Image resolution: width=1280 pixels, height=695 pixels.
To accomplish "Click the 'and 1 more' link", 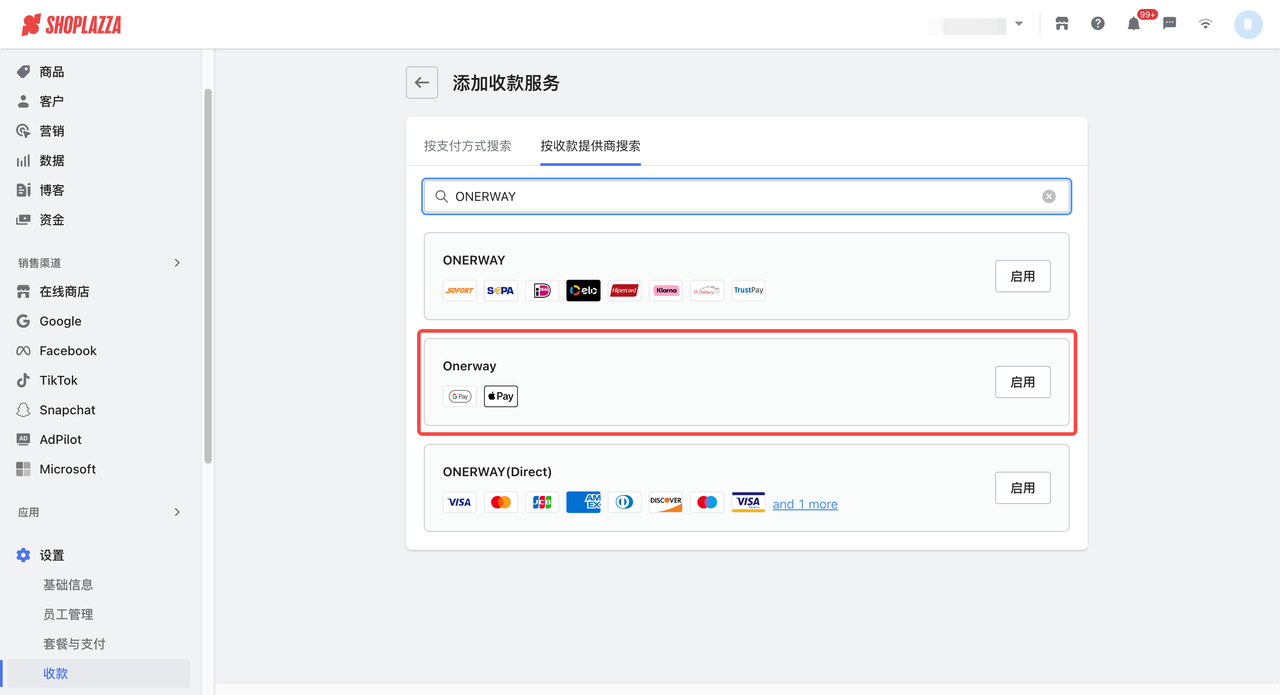I will [805, 503].
